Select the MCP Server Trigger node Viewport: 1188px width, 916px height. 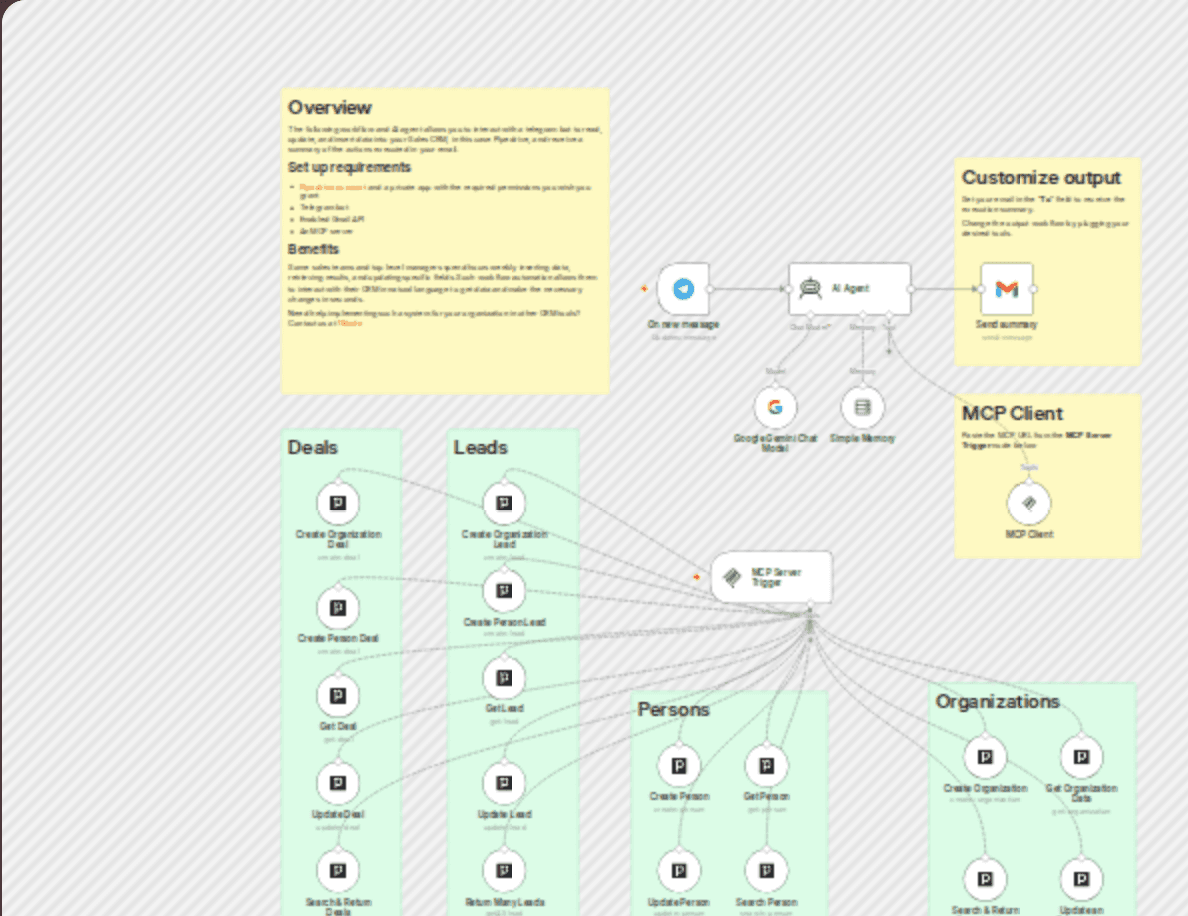[x=771, y=577]
